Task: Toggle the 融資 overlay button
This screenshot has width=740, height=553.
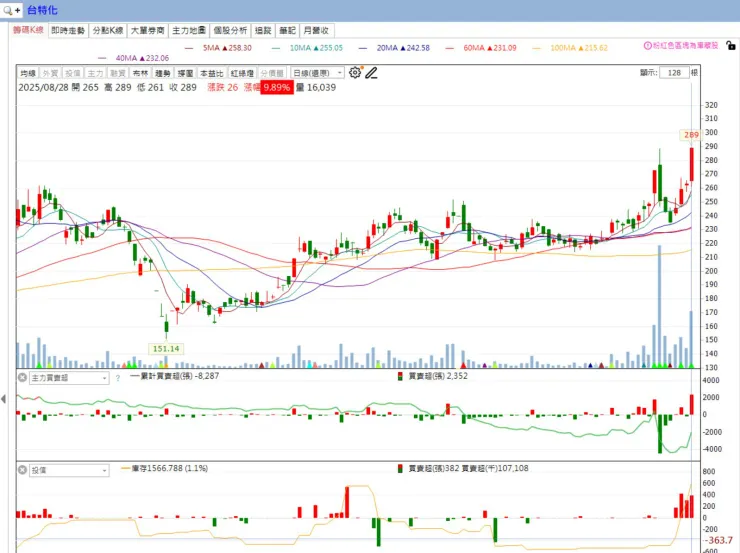Action: pos(118,73)
